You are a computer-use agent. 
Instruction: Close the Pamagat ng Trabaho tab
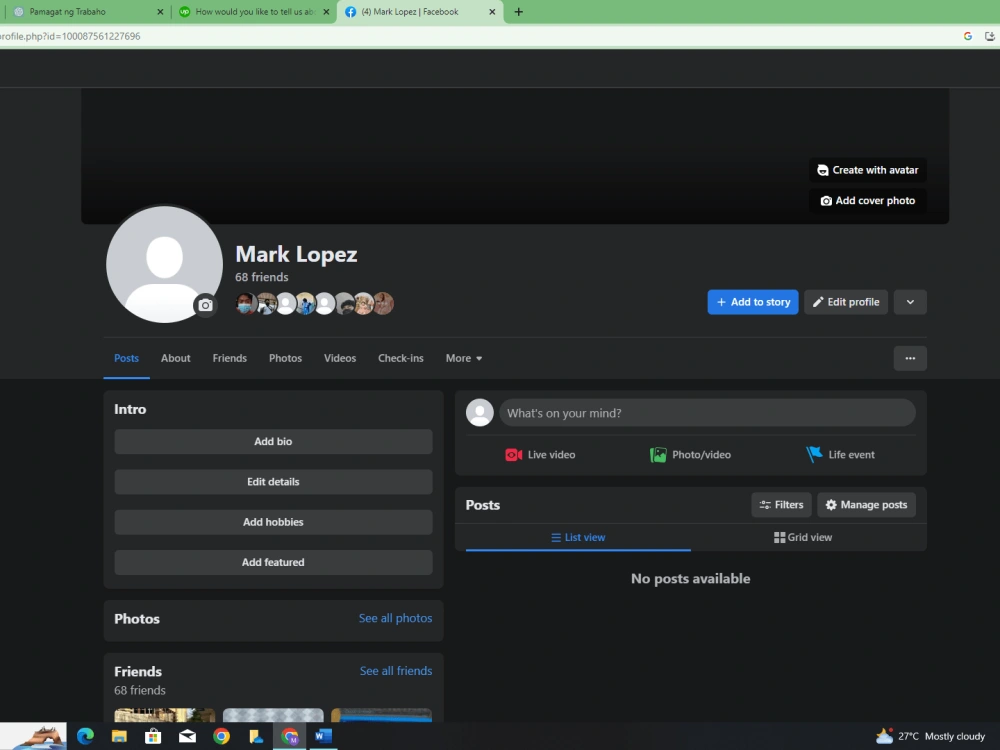point(159,11)
